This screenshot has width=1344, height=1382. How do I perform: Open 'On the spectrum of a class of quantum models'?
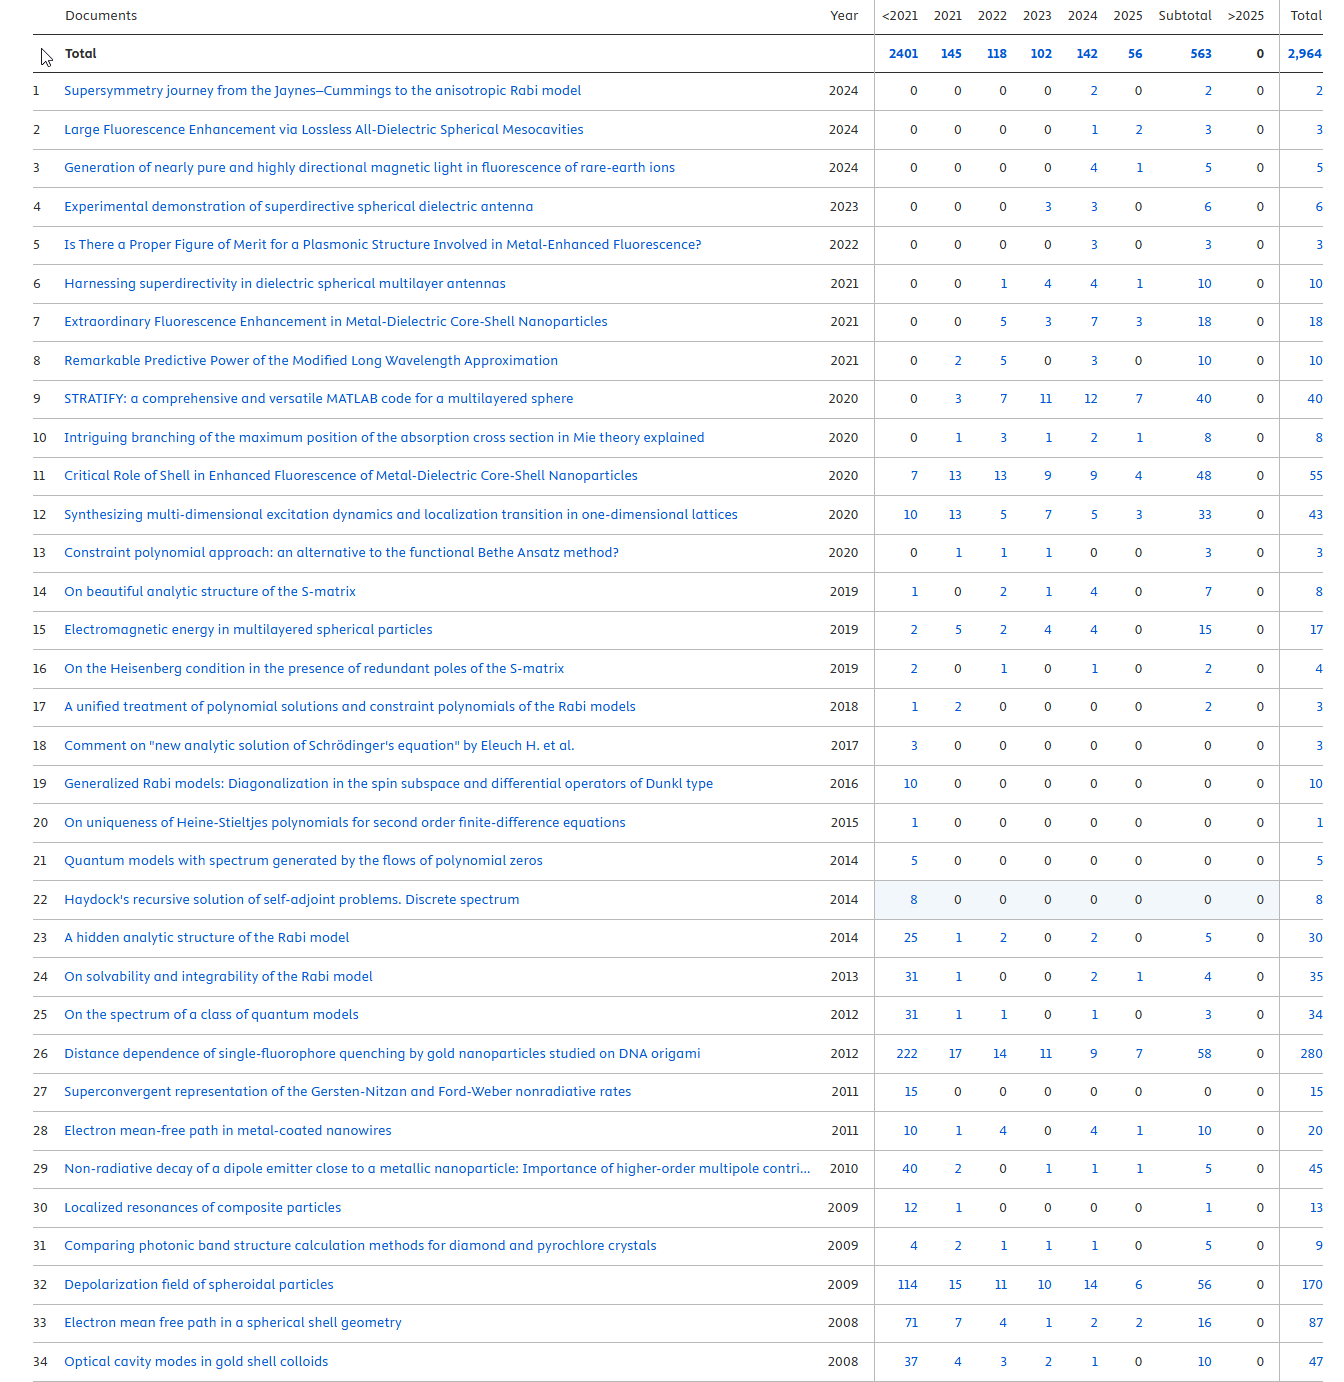click(x=211, y=1015)
